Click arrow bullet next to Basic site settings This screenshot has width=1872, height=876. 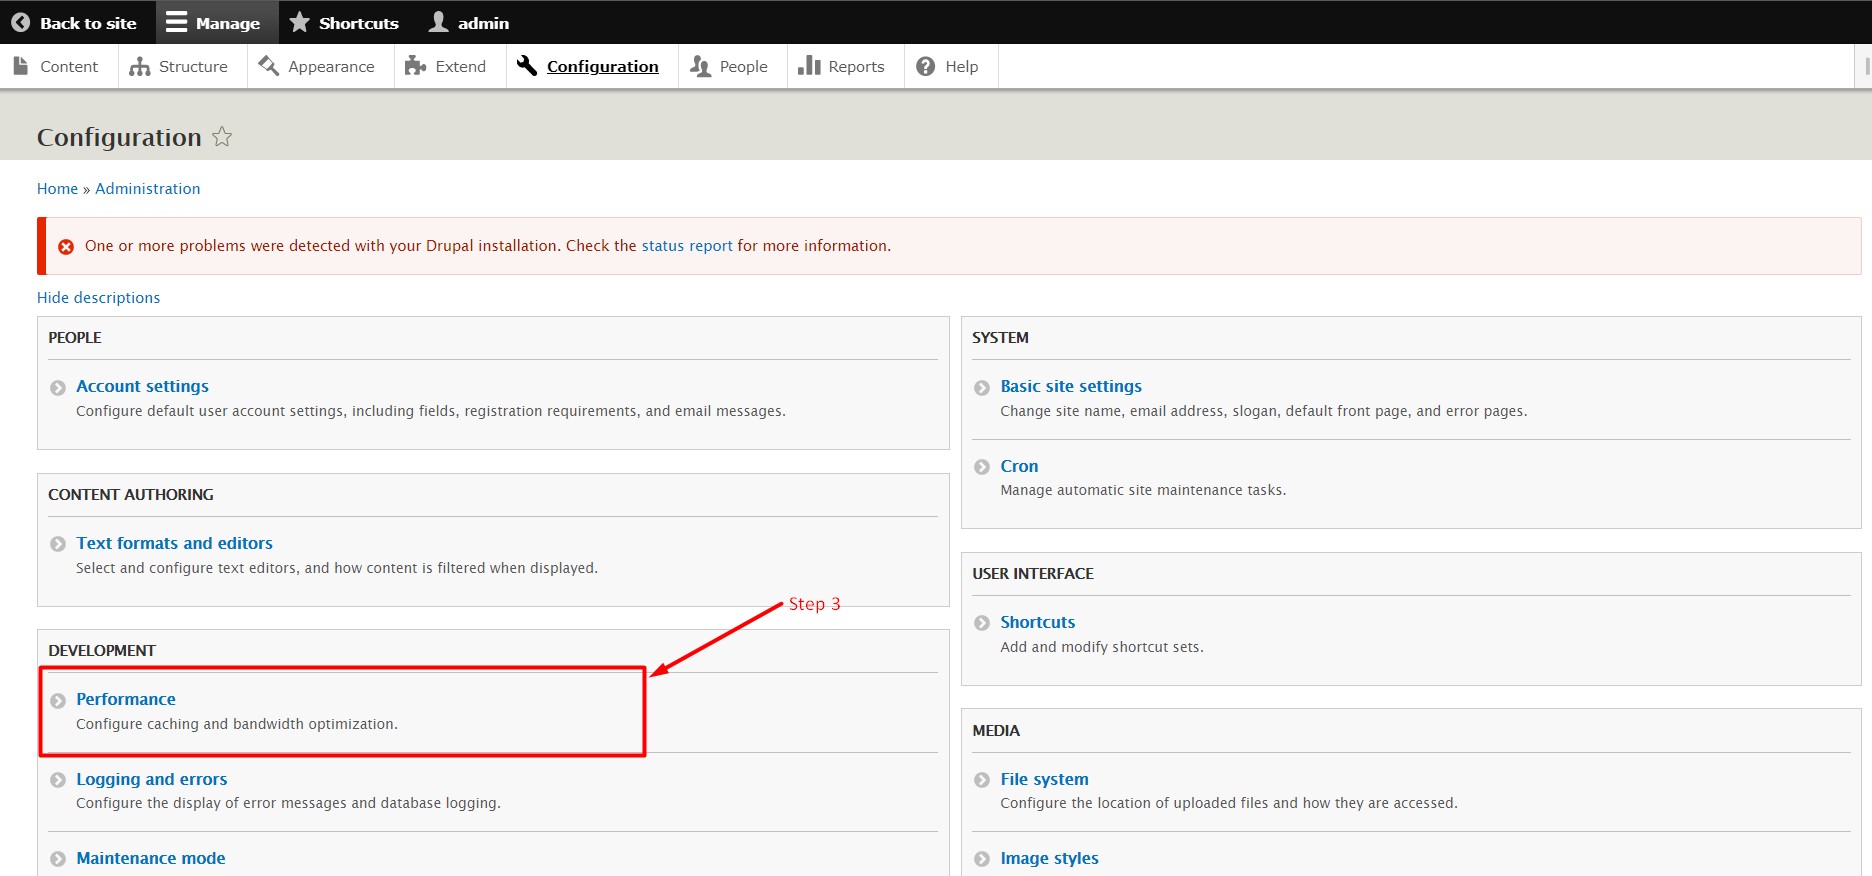click(x=982, y=388)
